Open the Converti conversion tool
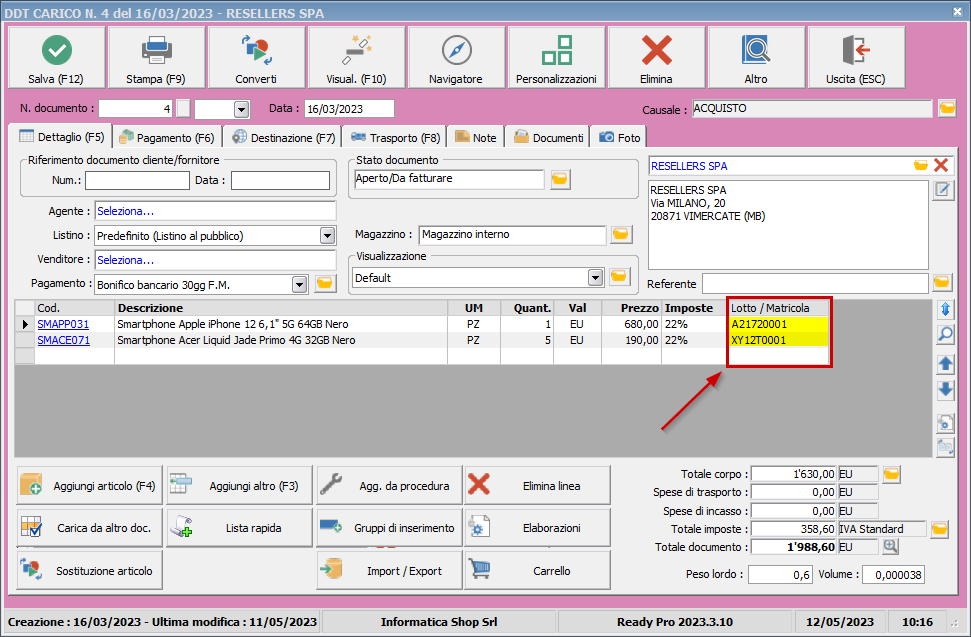 click(256, 58)
